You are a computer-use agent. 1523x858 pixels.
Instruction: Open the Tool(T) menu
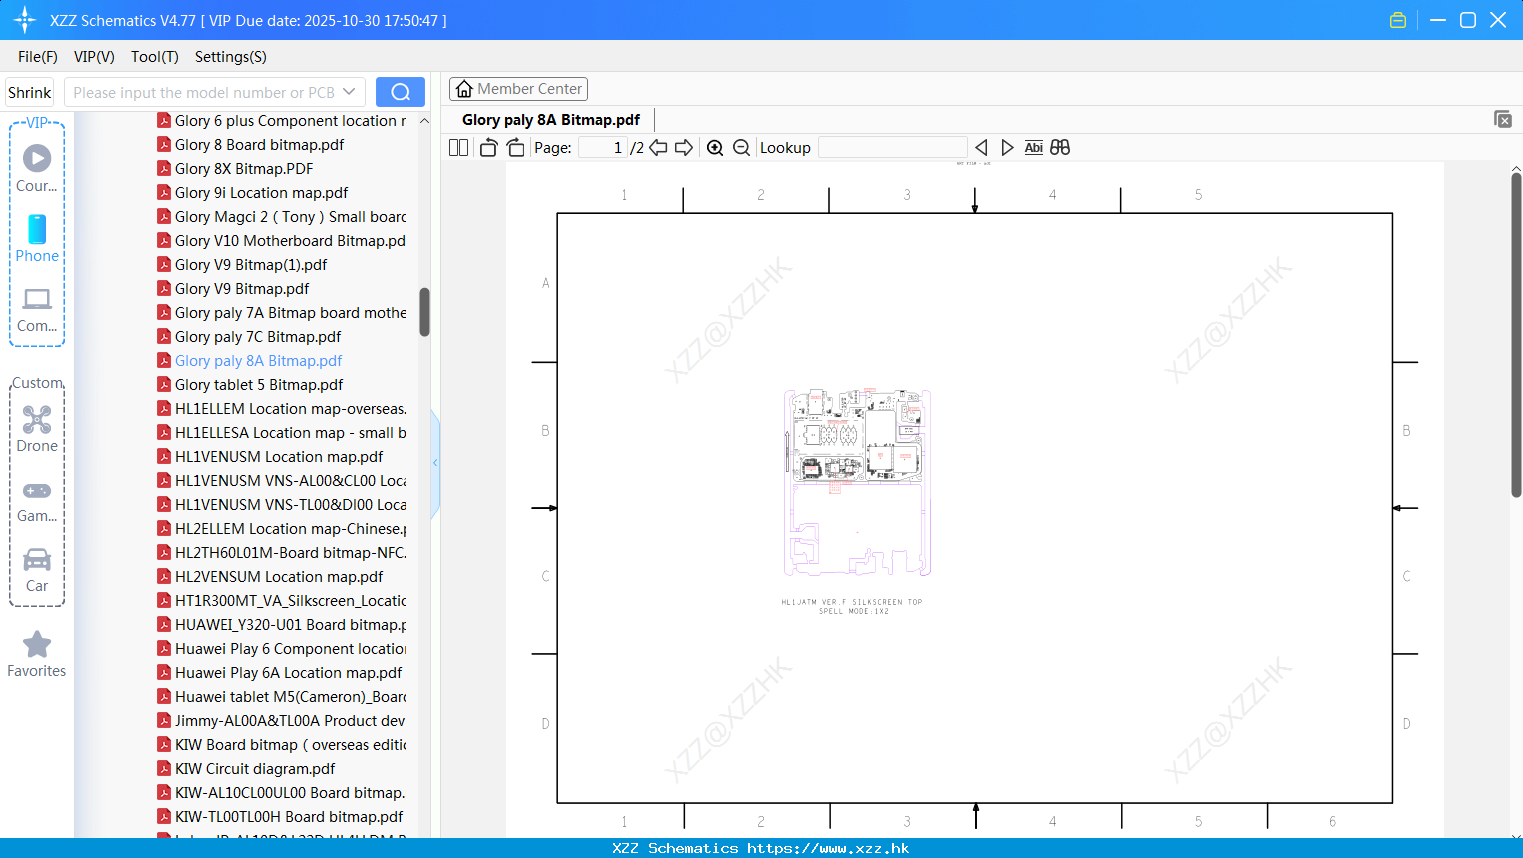(155, 57)
